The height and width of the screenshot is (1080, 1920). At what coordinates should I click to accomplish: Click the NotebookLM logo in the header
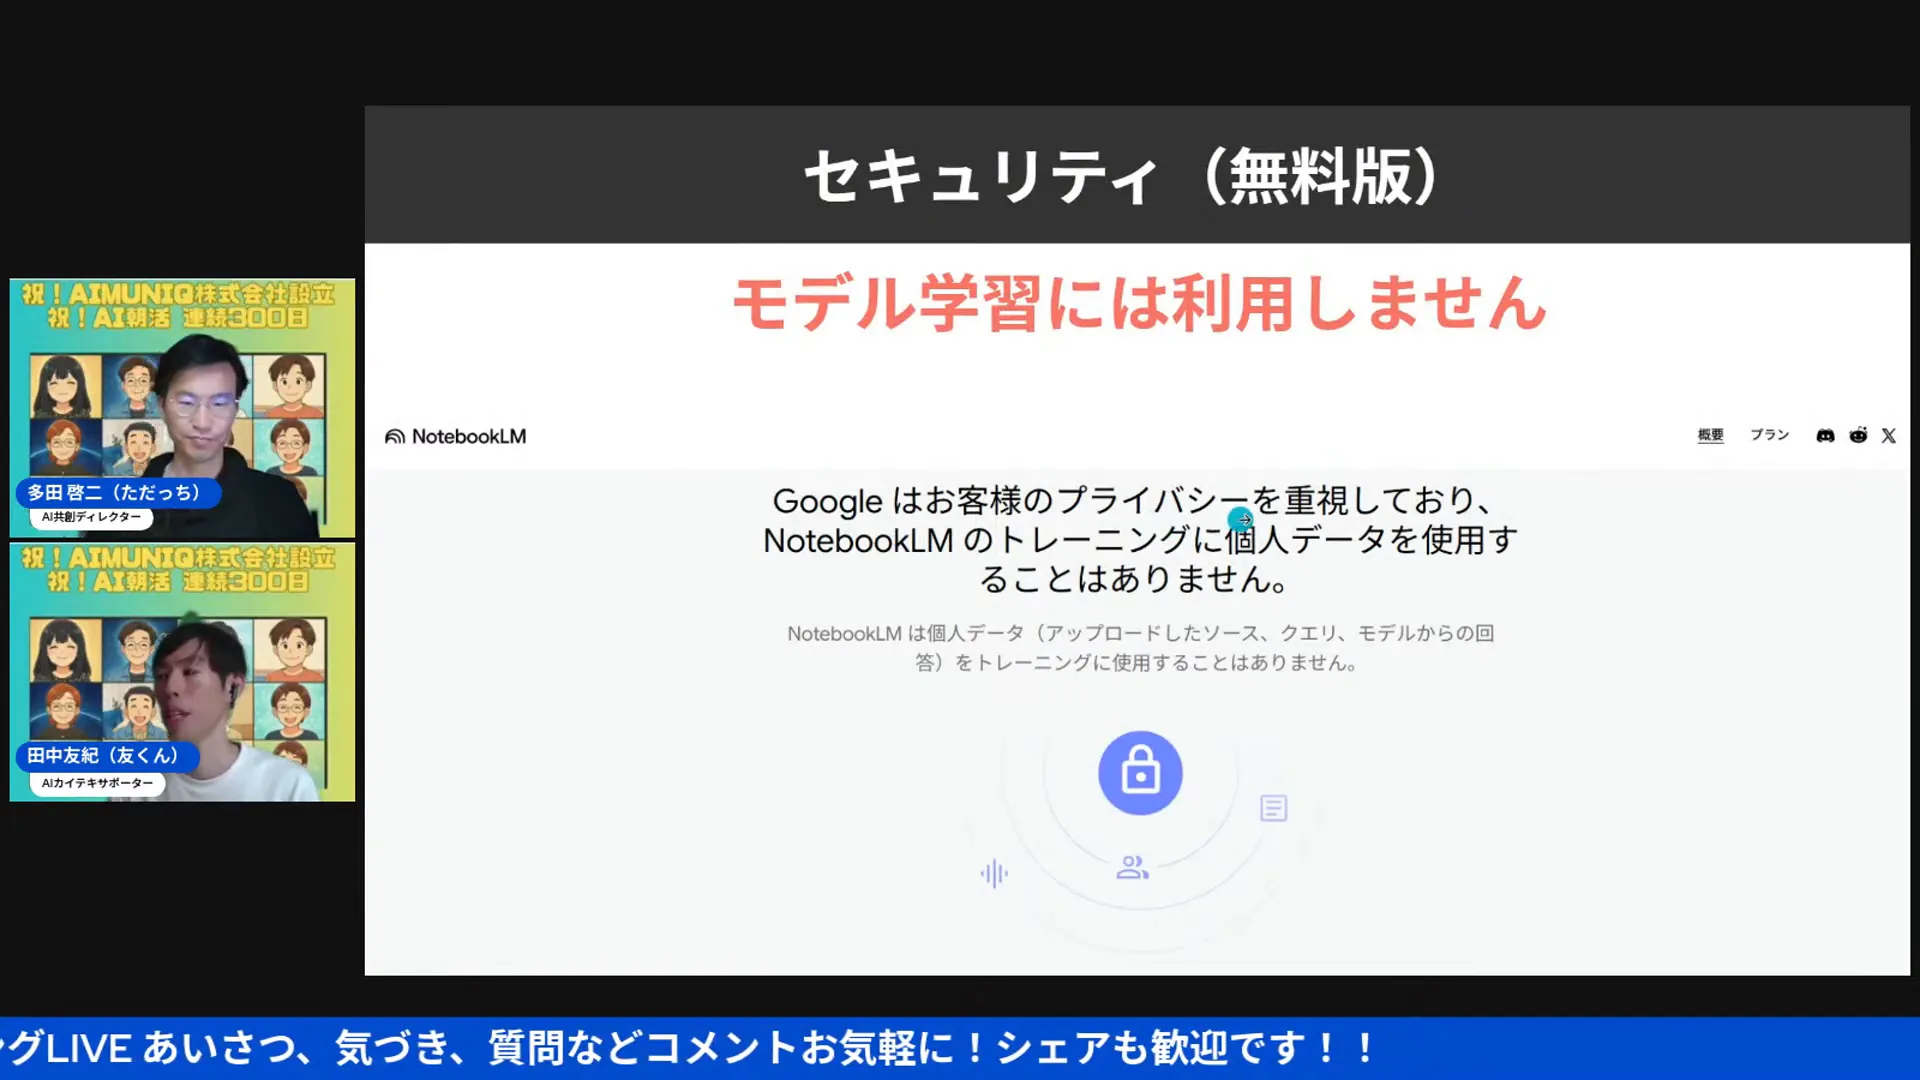click(x=455, y=437)
